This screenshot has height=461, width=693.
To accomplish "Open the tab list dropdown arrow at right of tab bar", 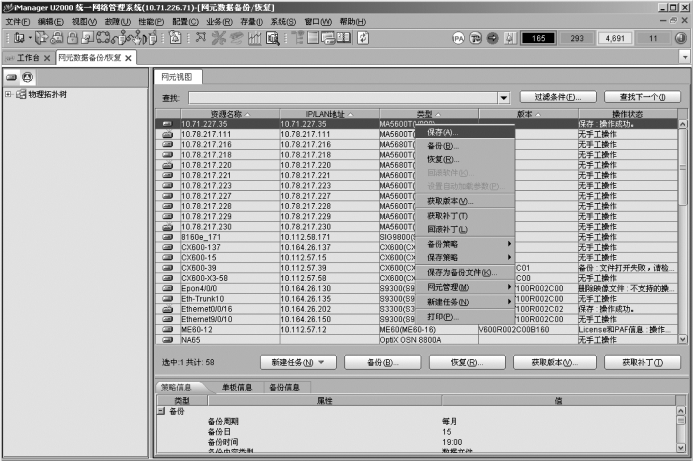I will click(685, 57).
